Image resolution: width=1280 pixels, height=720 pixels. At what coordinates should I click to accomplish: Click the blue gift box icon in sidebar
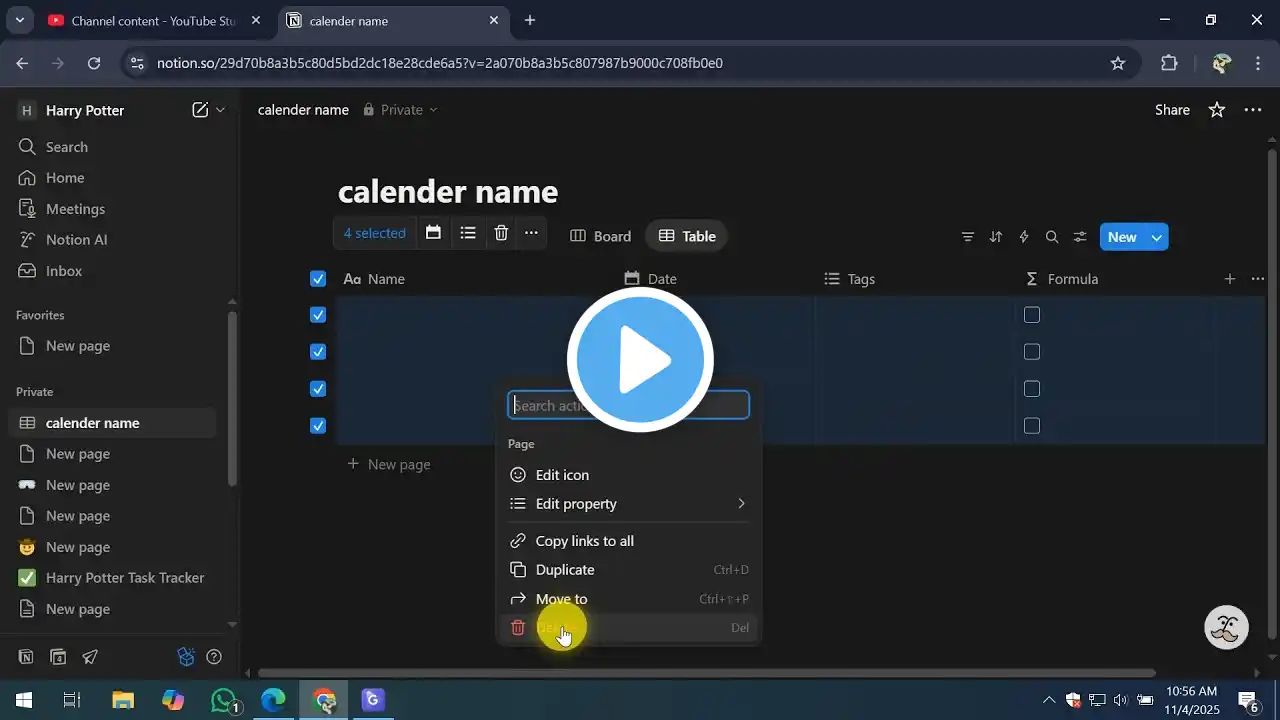click(186, 657)
